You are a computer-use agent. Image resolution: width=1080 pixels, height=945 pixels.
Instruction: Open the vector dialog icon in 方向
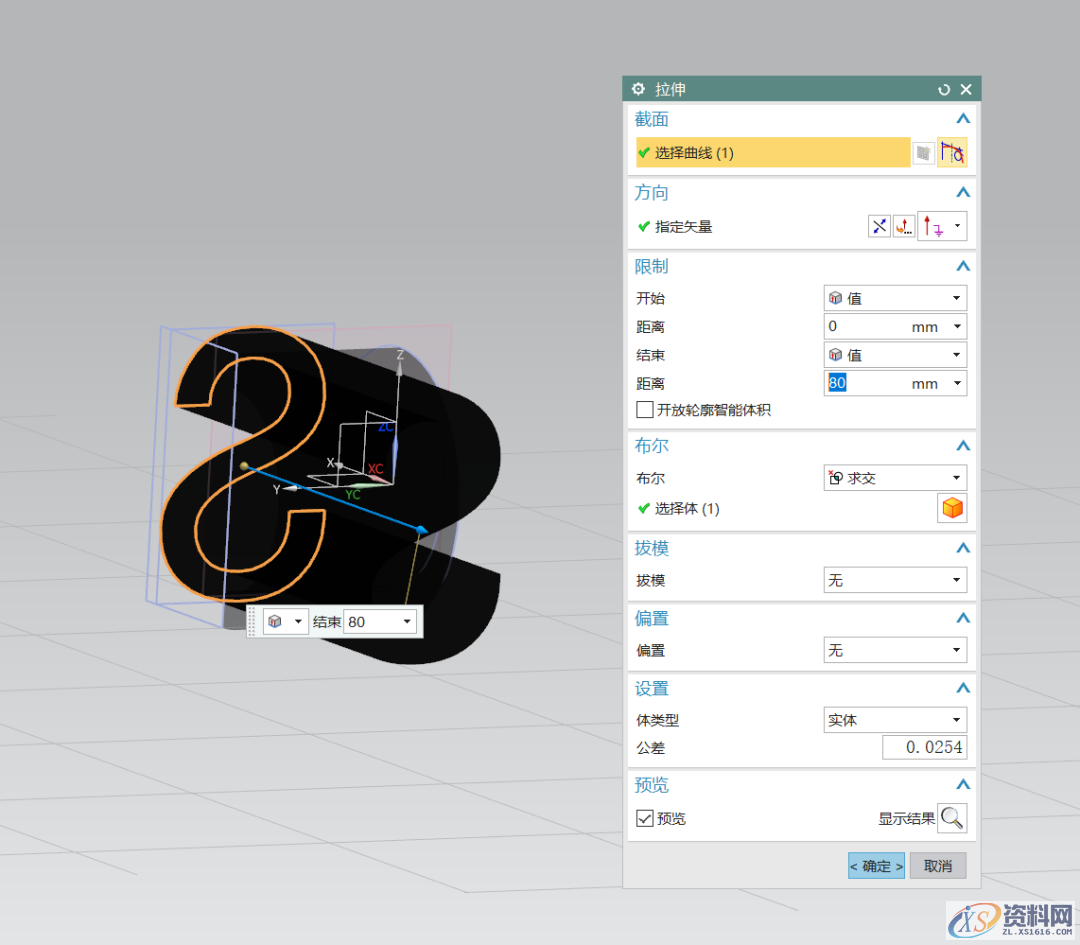click(x=904, y=226)
